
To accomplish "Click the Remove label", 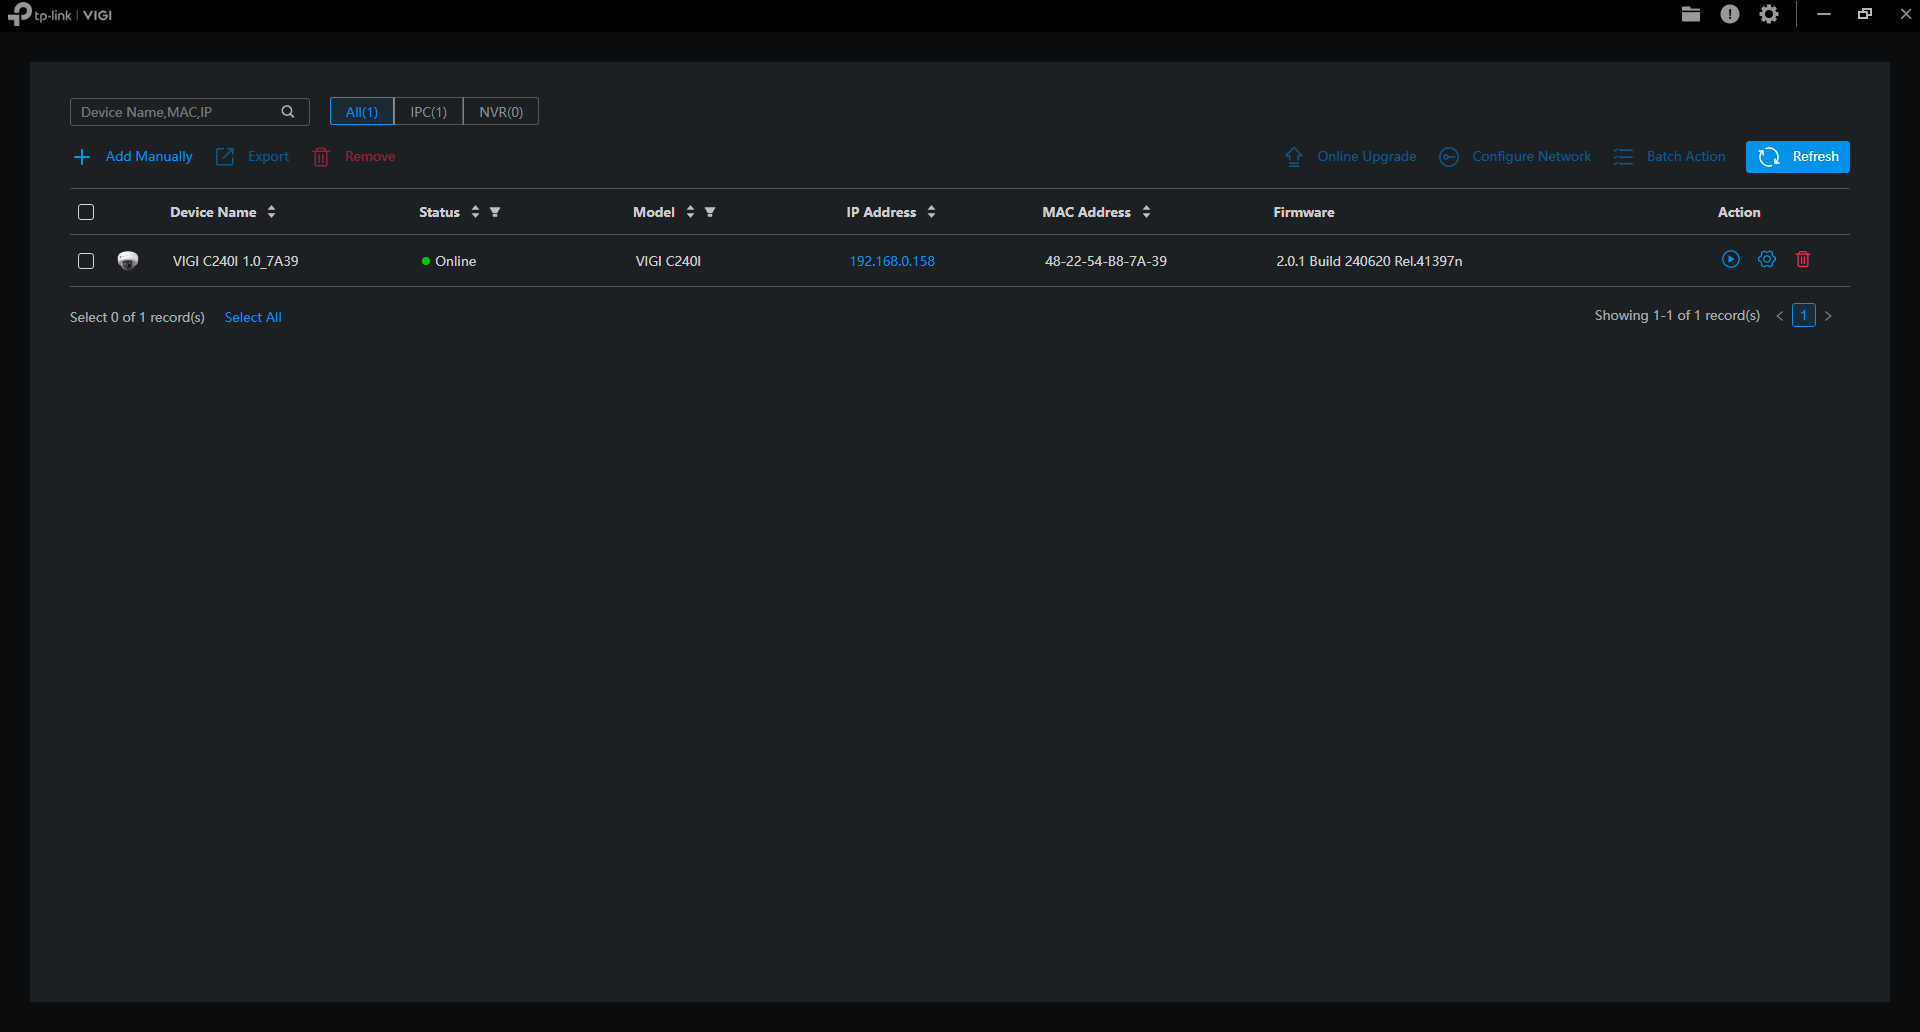I will click(x=370, y=157).
